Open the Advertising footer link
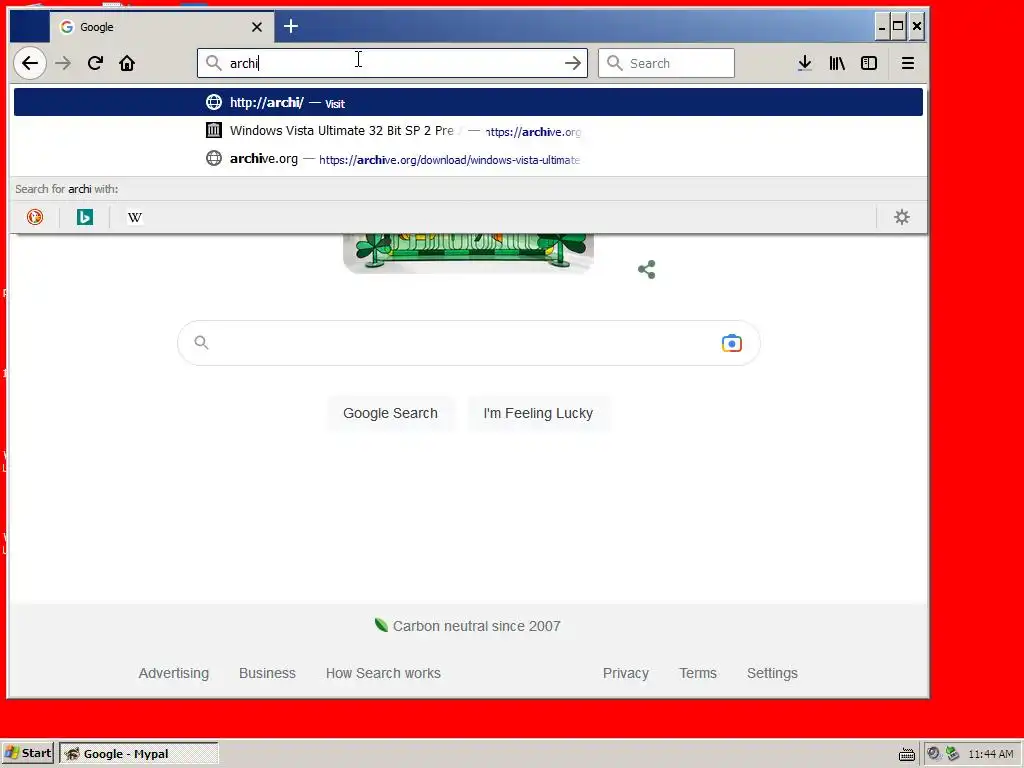1024x768 pixels. tap(174, 673)
